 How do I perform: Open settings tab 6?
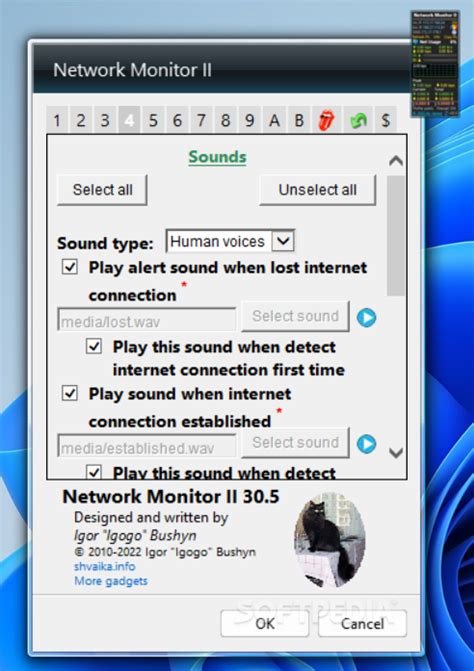[x=177, y=120]
